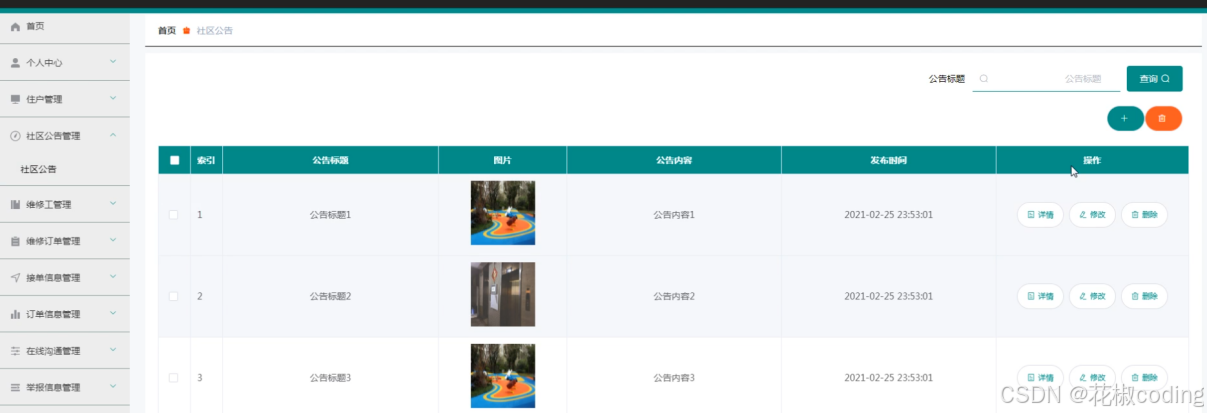1208x414 pixels.
Task: Click the 操作 column header
Action: pyautogui.click(x=1092, y=160)
